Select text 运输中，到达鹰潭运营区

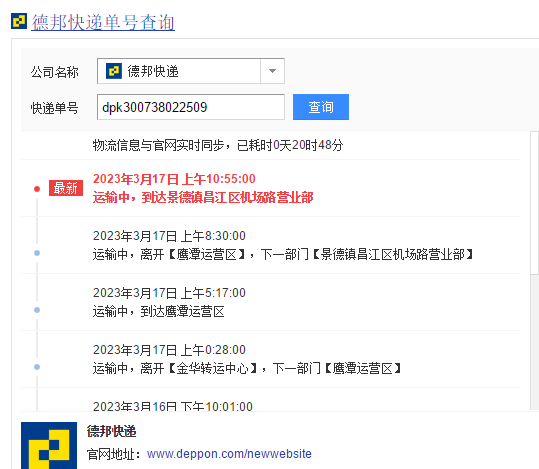coord(158,312)
